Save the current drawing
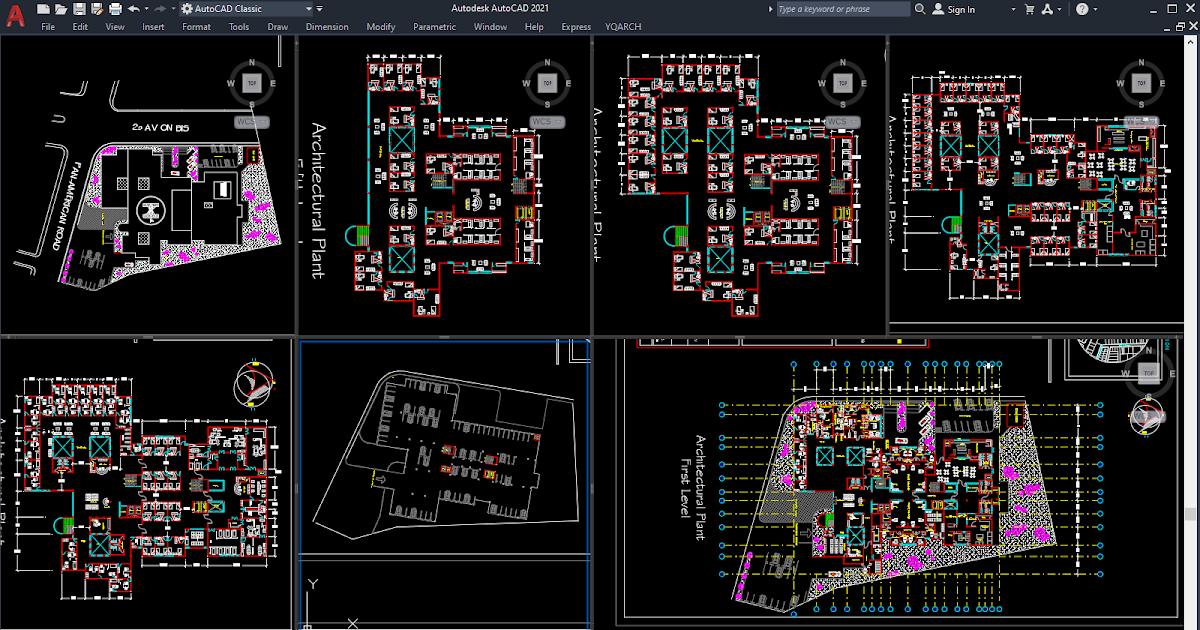Viewport: 1200px width, 630px height. pyautogui.click(x=80, y=8)
